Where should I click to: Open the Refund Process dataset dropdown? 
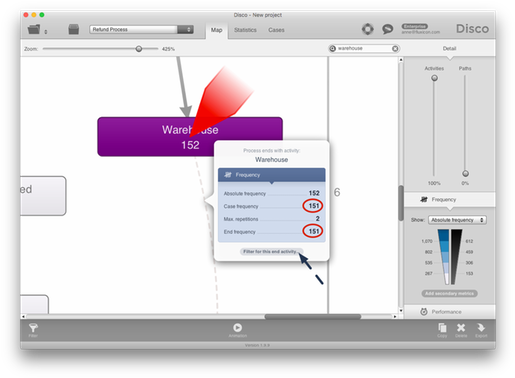pyautogui.click(x=141, y=29)
